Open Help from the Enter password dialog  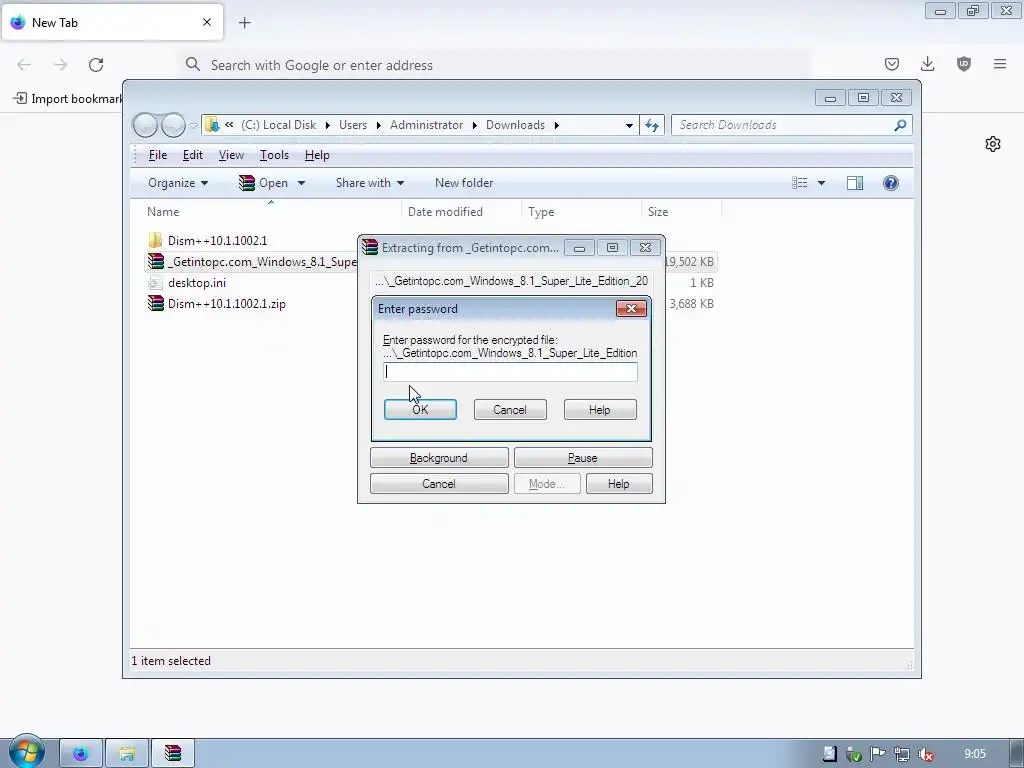[600, 409]
